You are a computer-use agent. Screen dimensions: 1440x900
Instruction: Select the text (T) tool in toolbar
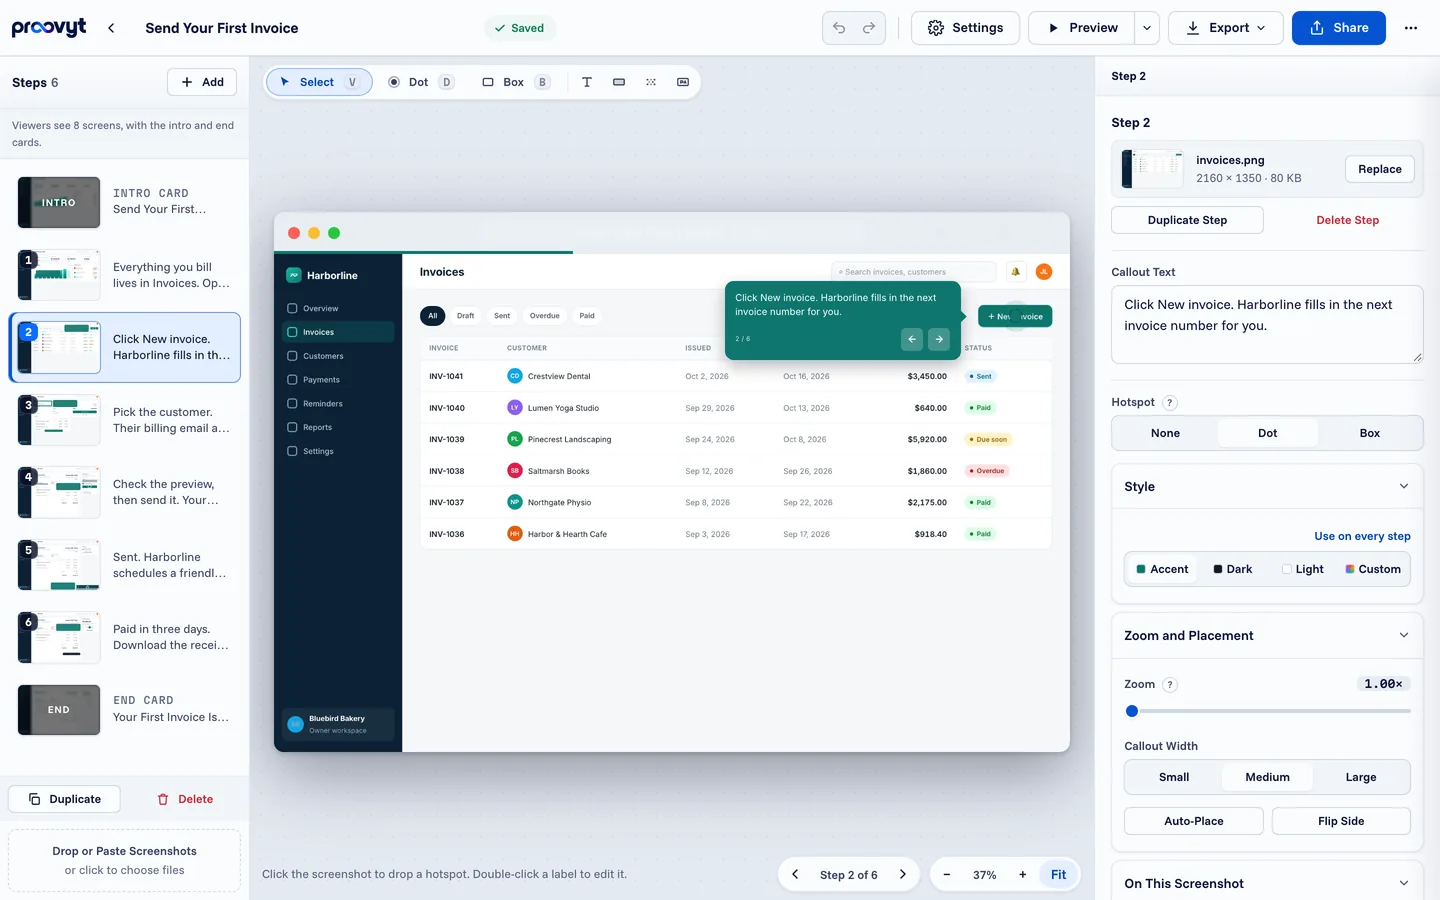(x=587, y=82)
